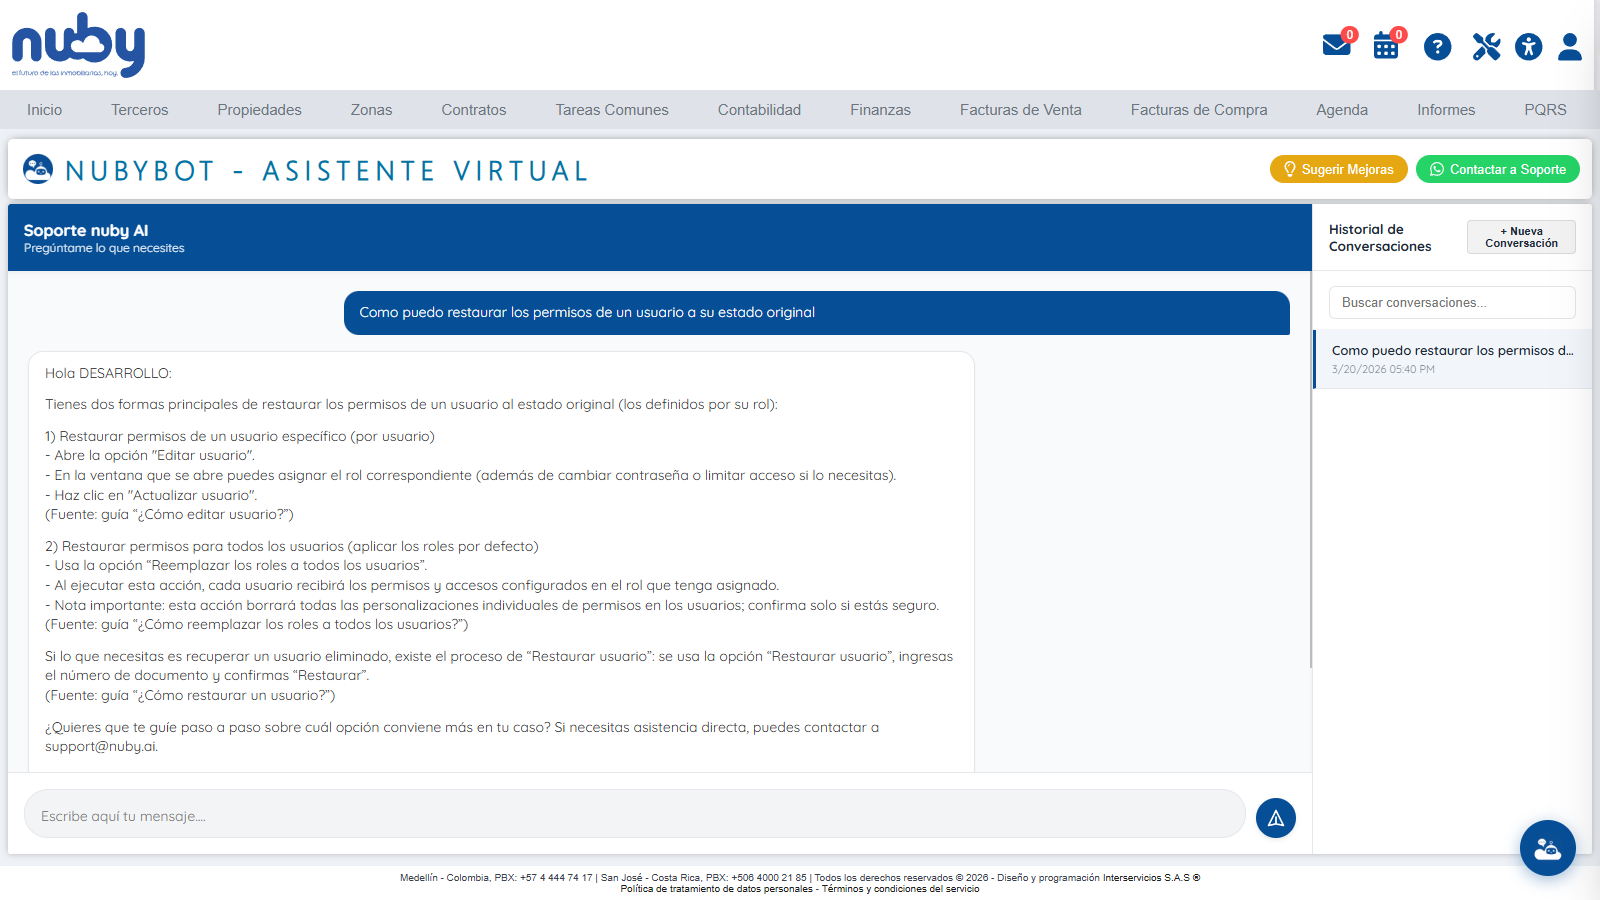Open the Propiedades menu
Viewport: 1600px width, 900px height.
(259, 110)
